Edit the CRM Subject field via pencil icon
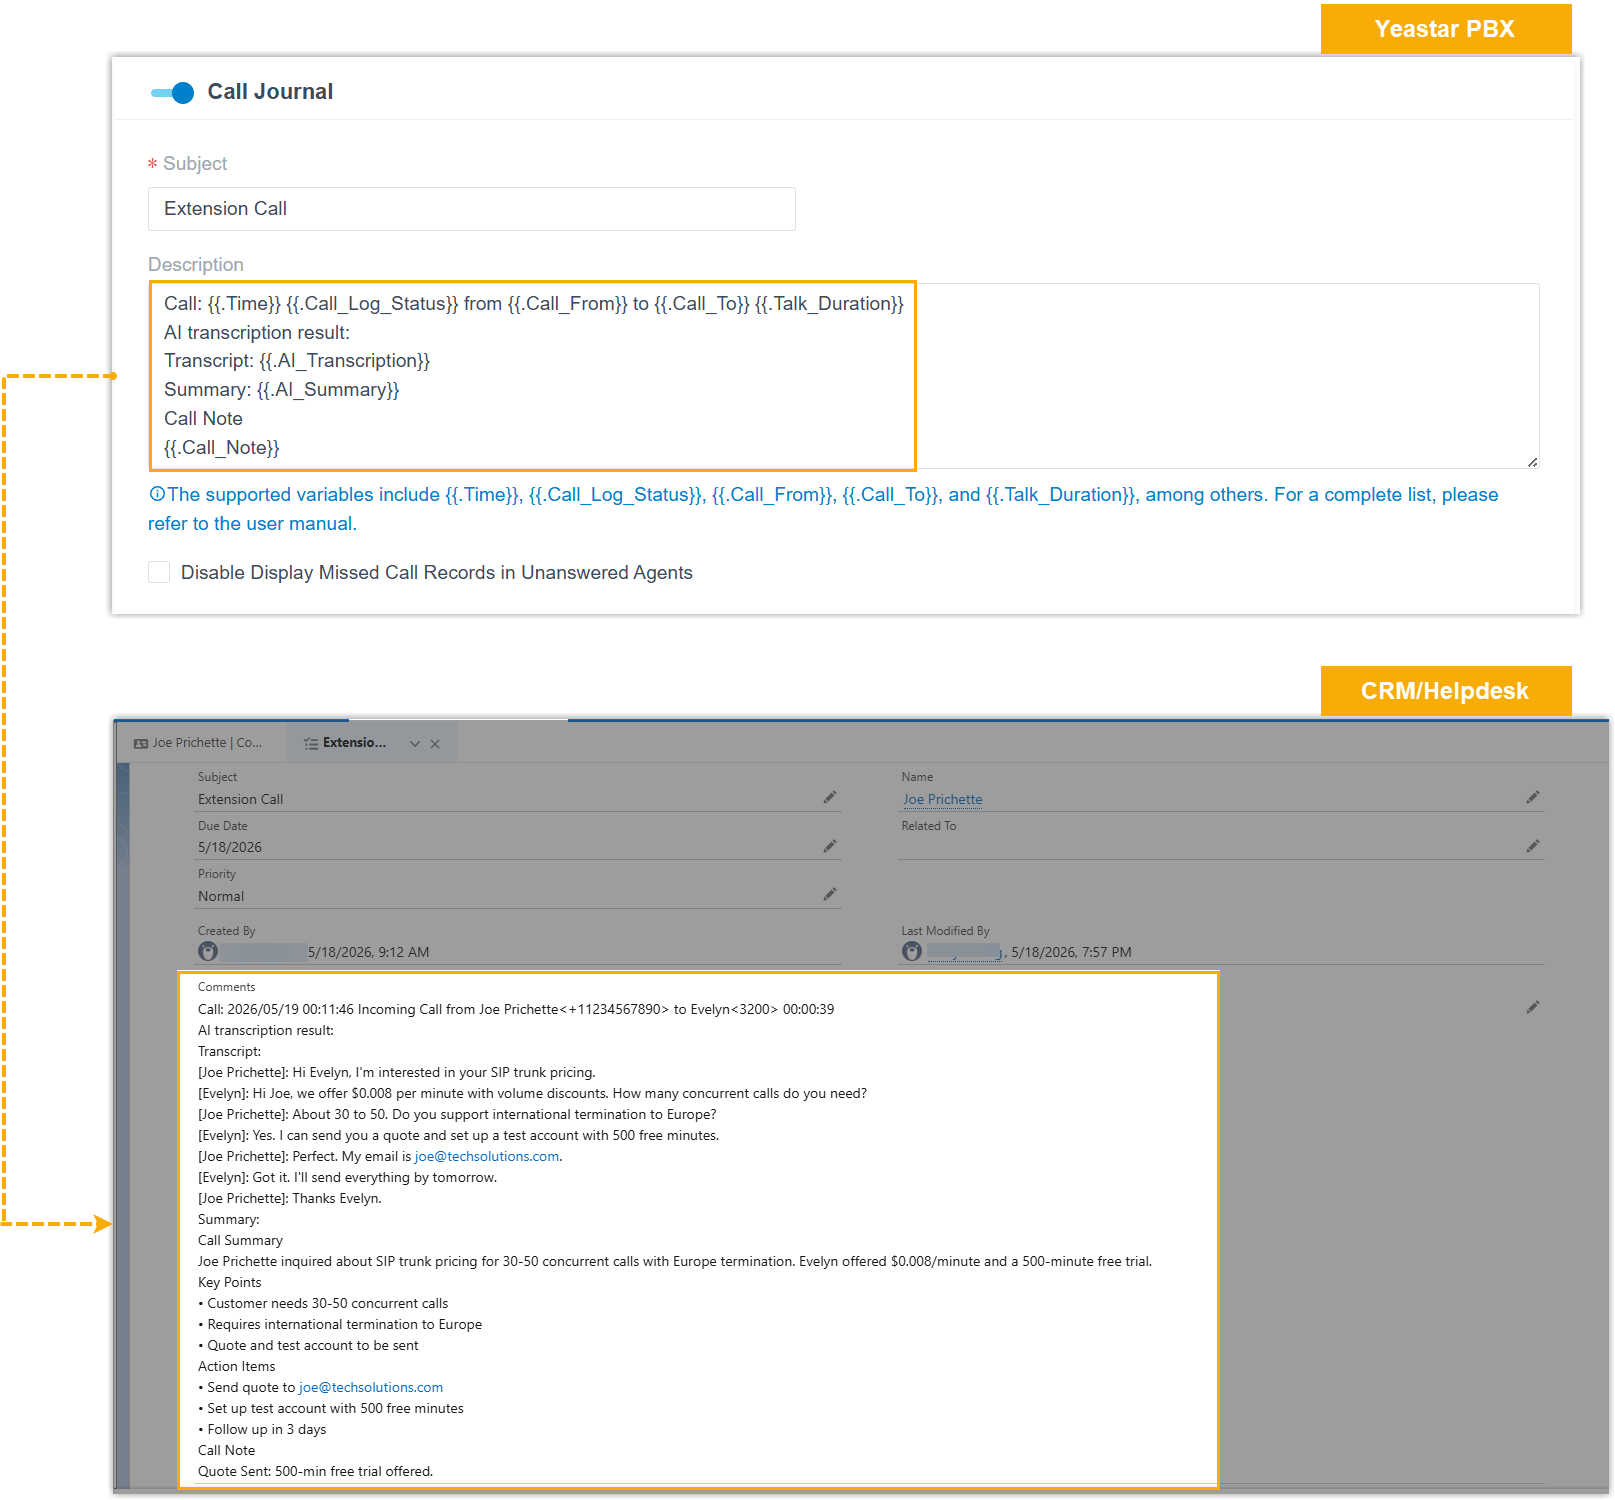Image resolution: width=1615 pixels, height=1500 pixels. 830,797
